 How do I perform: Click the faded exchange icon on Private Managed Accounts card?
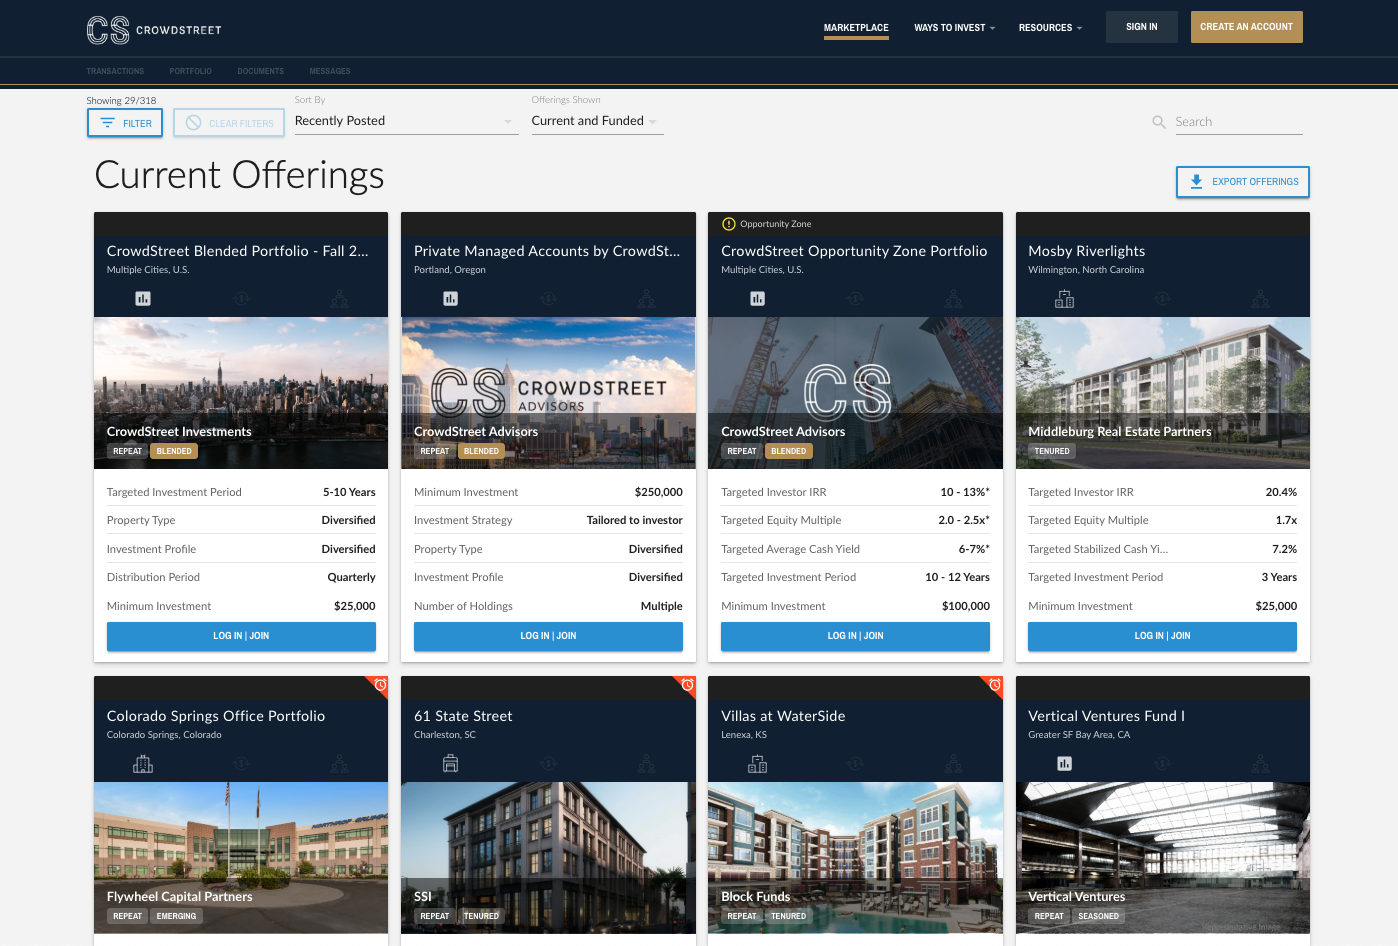point(548,299)
